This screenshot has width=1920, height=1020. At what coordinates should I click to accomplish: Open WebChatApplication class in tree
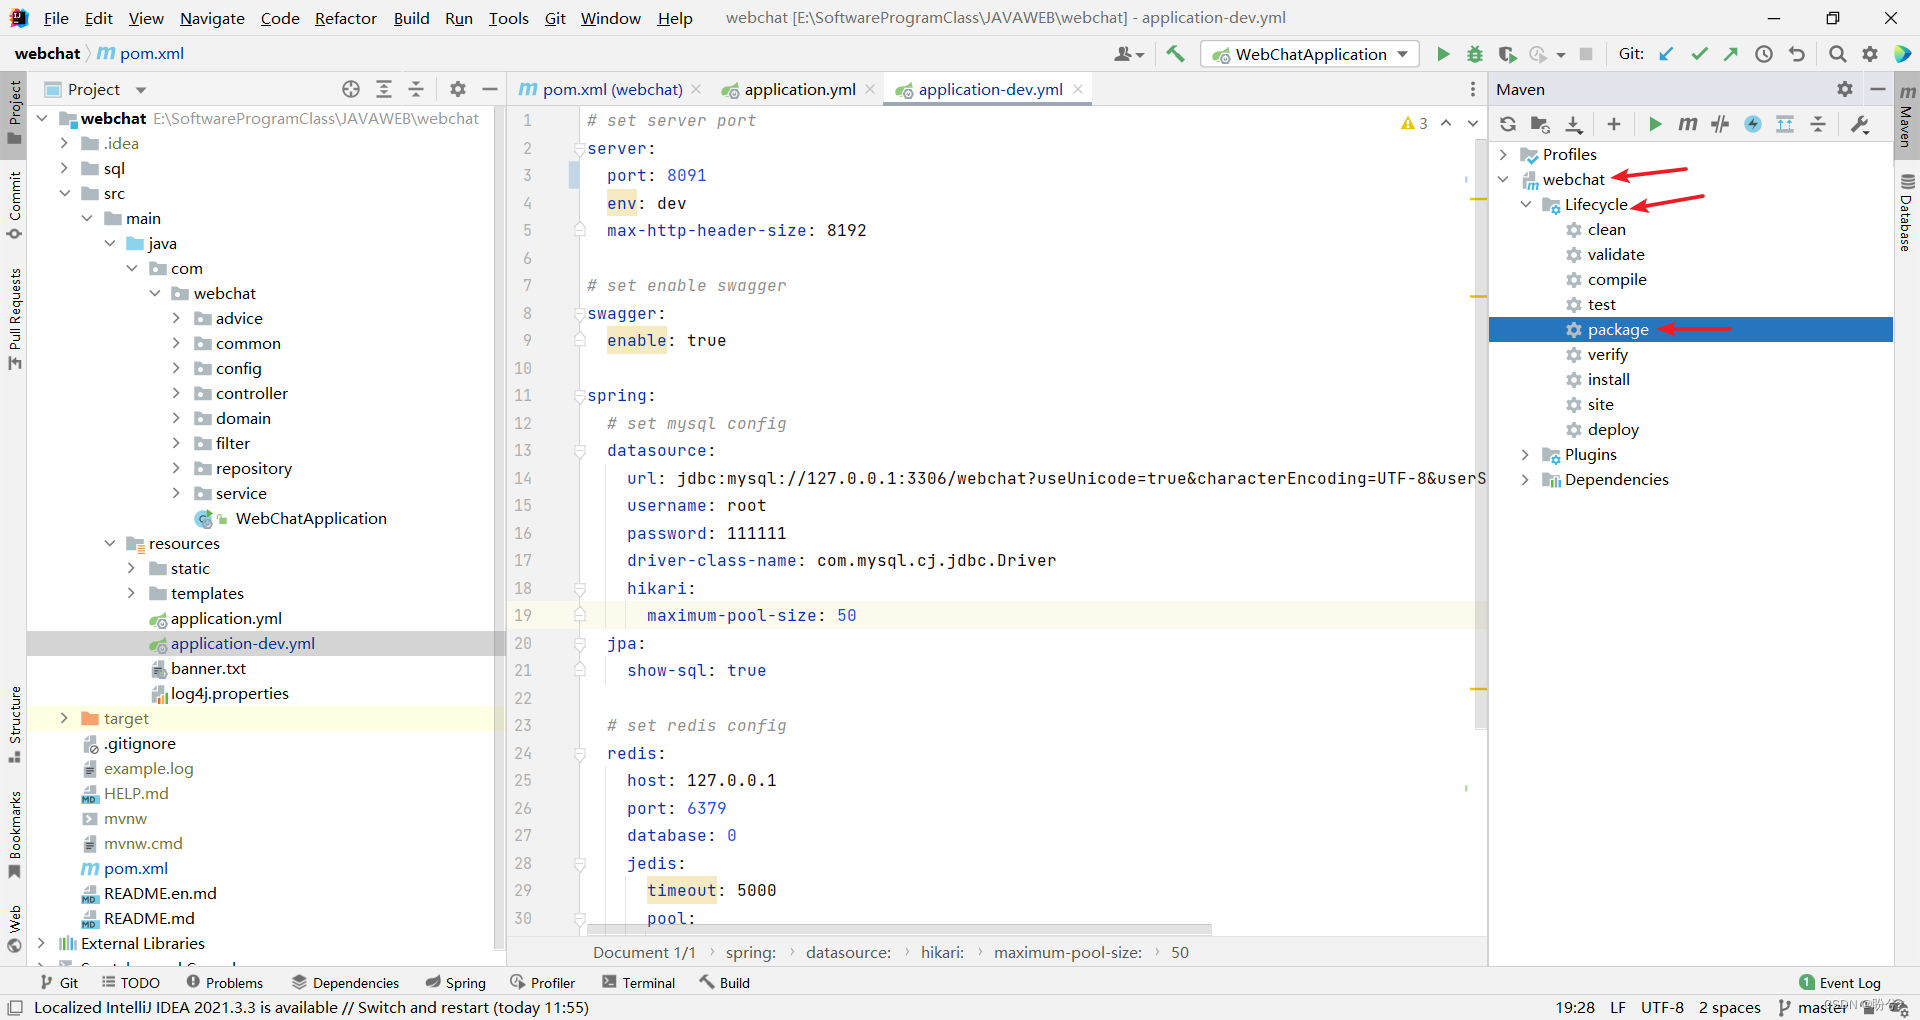[x=310, y=518]
